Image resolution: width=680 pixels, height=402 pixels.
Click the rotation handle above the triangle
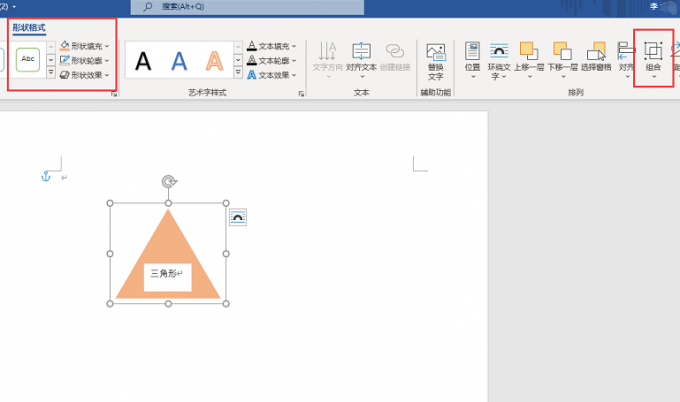(x=169, y=181)
